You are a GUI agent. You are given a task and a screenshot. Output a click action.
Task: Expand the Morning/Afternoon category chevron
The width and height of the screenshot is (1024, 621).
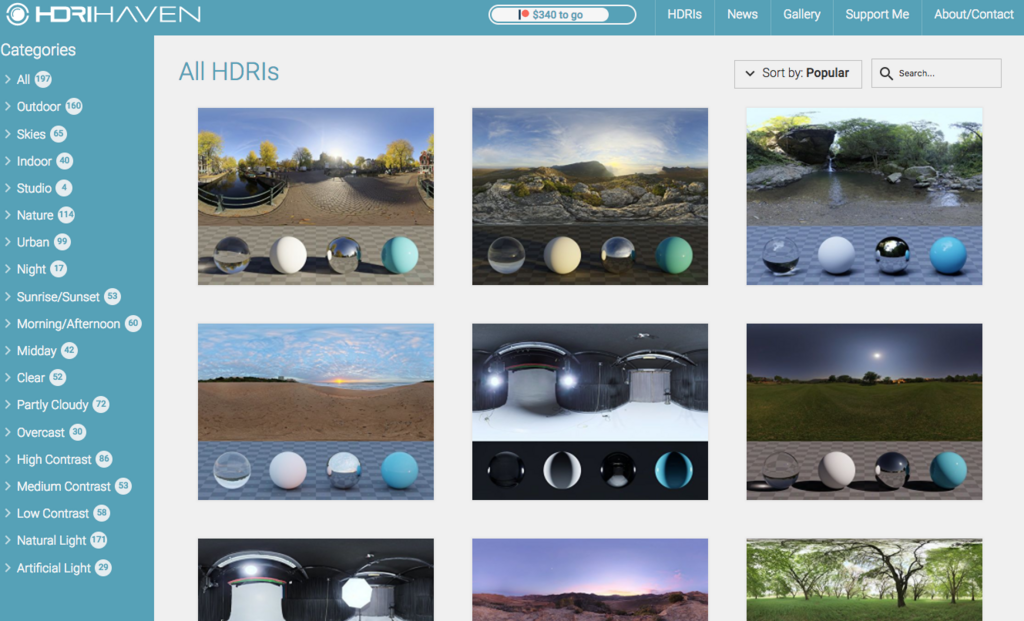click(7, 323)
